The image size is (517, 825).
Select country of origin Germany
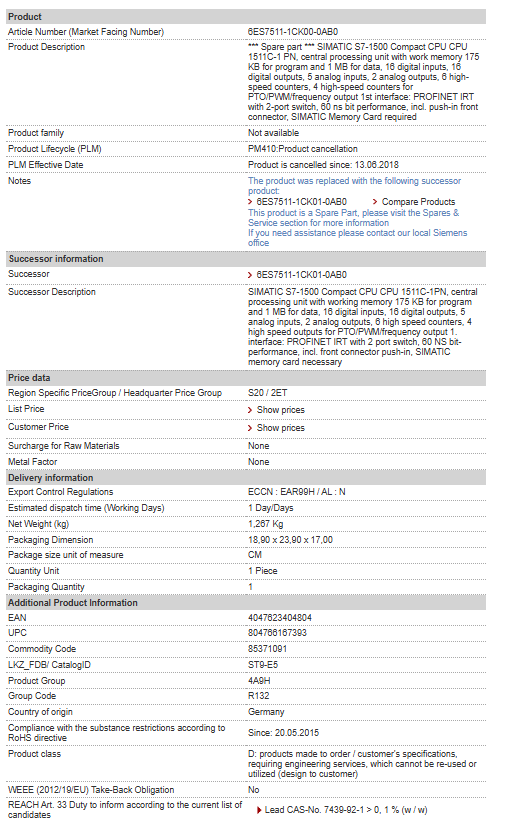(x=266, y=712)
